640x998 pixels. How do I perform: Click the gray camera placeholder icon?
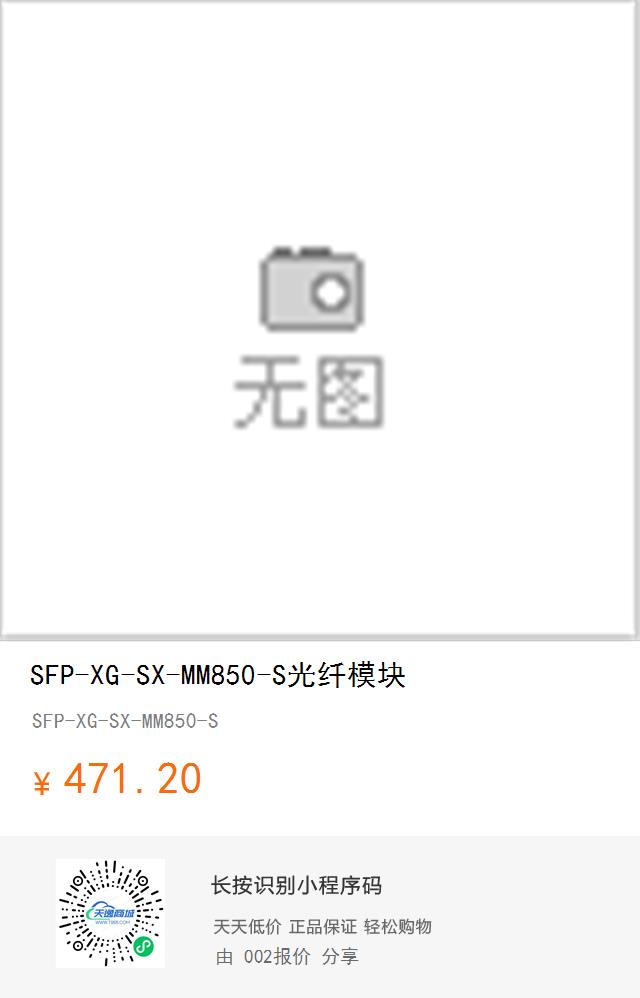[x=311, y=289]
